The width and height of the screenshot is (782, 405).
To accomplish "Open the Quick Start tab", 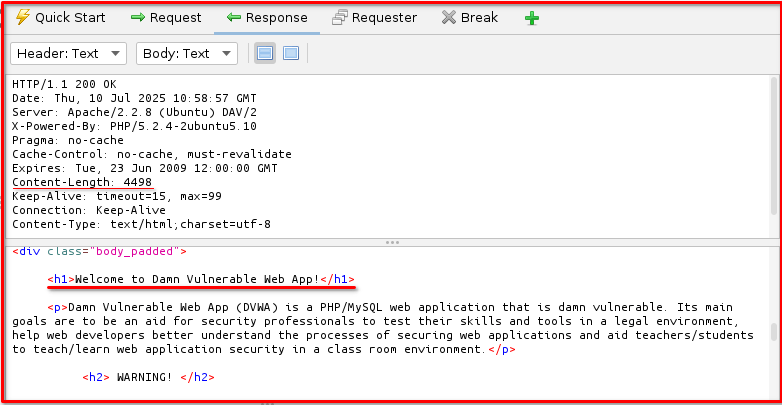I will pyautogui.click(x=60, y=18).
